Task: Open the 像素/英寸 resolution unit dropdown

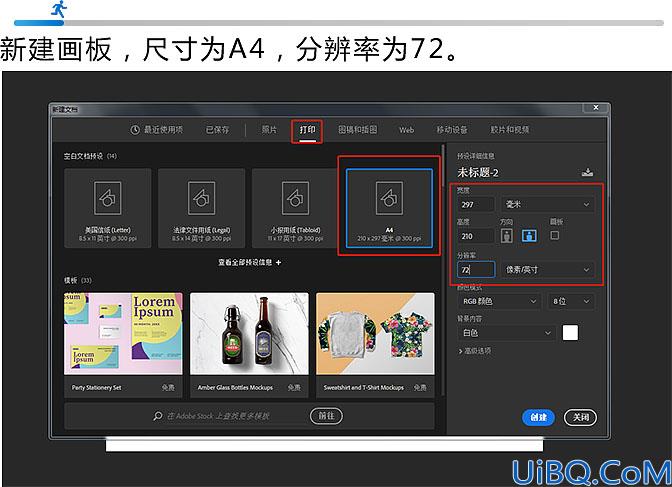Action: (548, 270)
